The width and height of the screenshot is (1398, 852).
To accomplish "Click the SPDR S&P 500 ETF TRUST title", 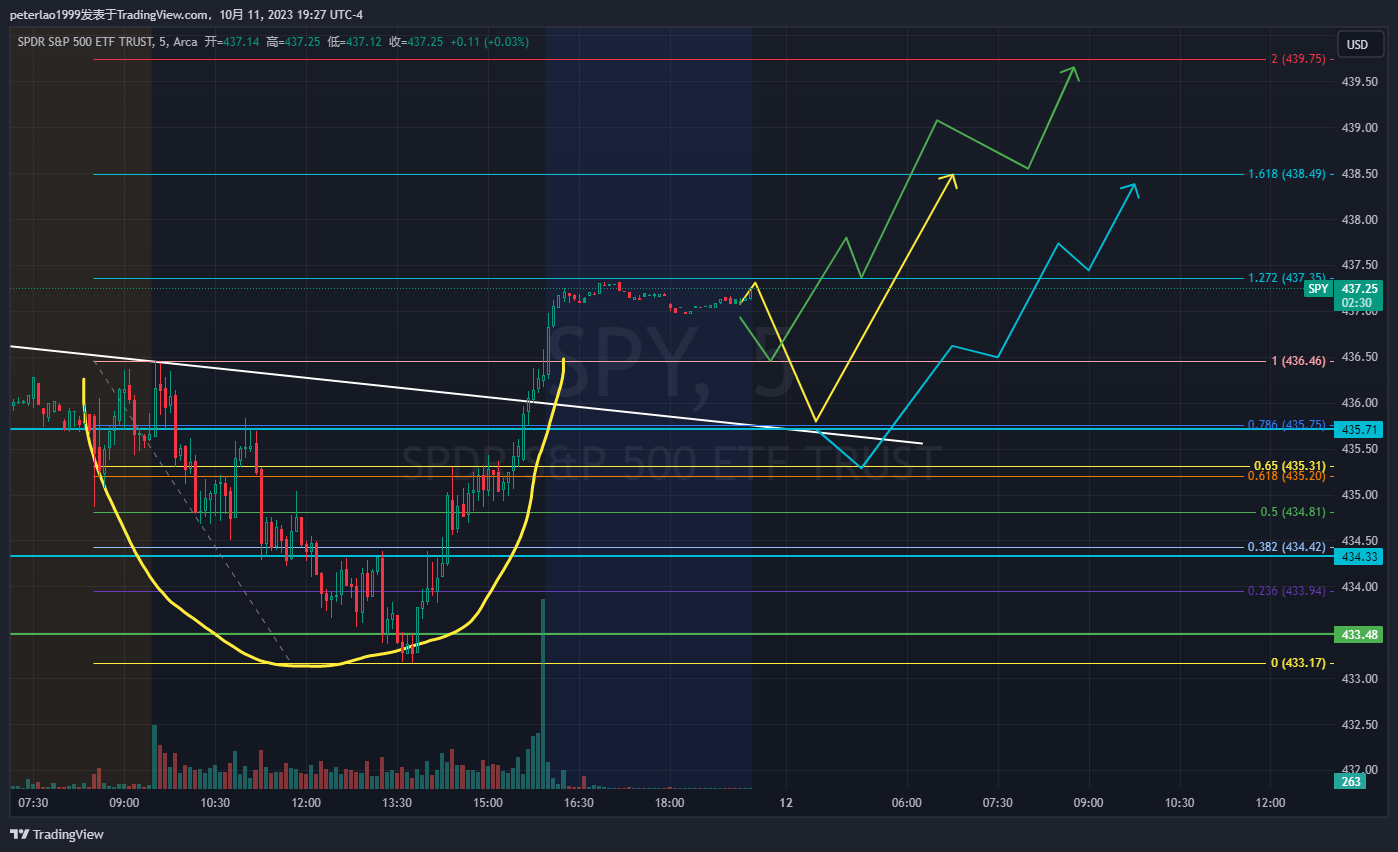I will point(84,42).
